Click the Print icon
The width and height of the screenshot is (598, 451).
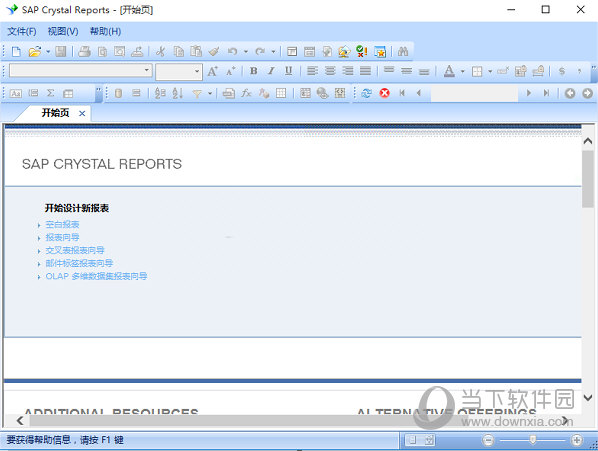[84, 51]
